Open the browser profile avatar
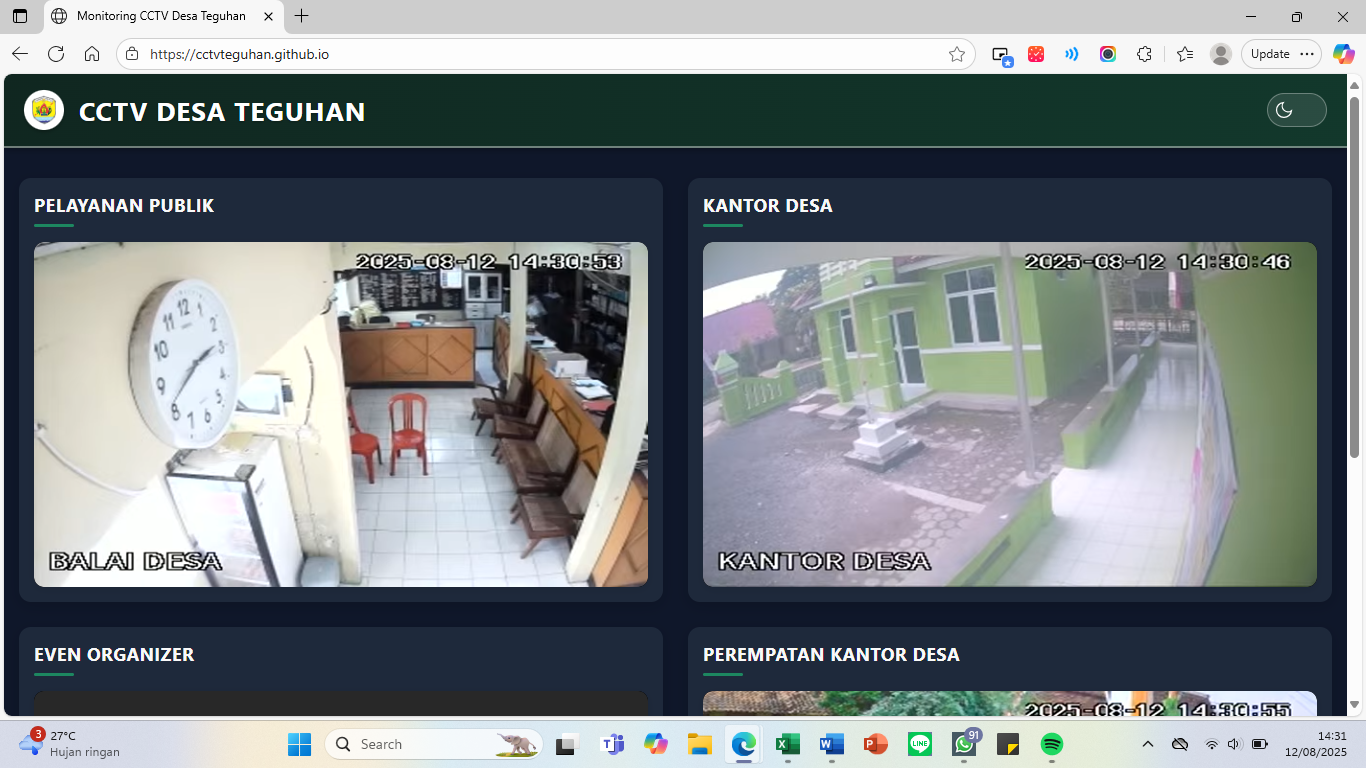1366x768 pixels. pos(1221,54)
